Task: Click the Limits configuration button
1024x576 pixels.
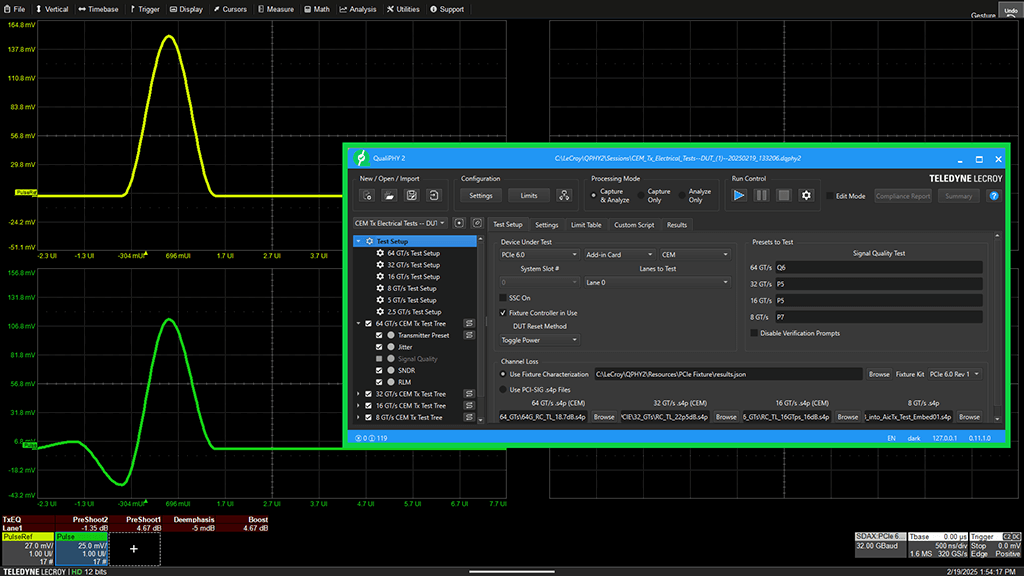Action: (x=529, y=196)
